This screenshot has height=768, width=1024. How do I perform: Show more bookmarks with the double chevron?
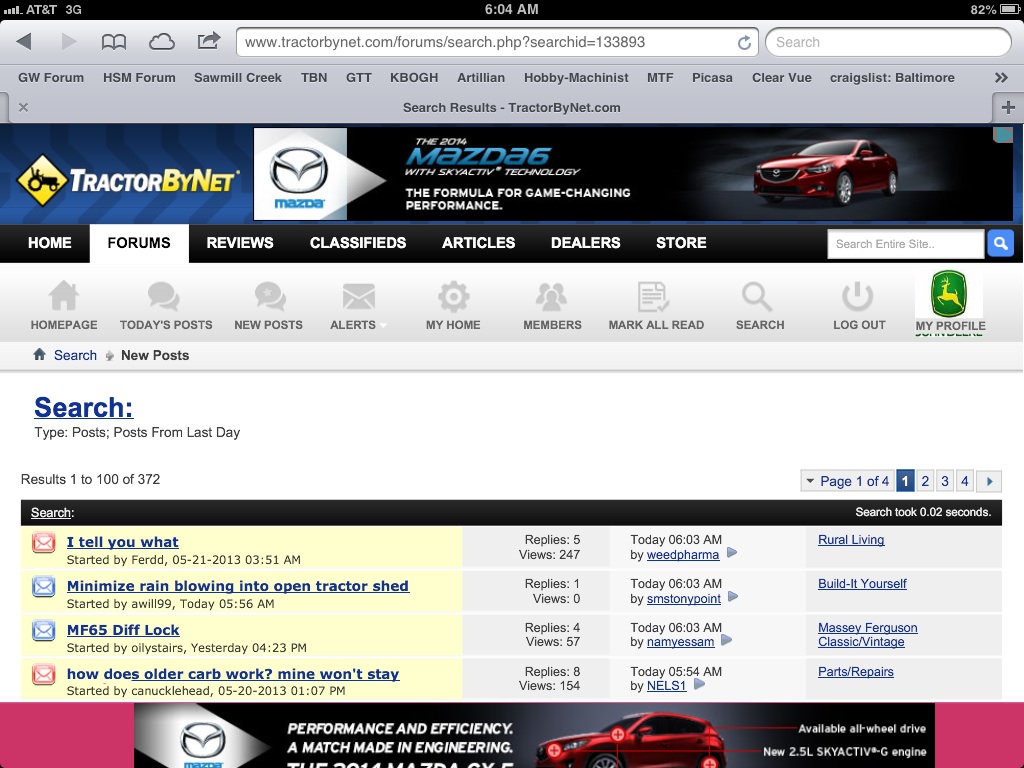point(1001,77)
